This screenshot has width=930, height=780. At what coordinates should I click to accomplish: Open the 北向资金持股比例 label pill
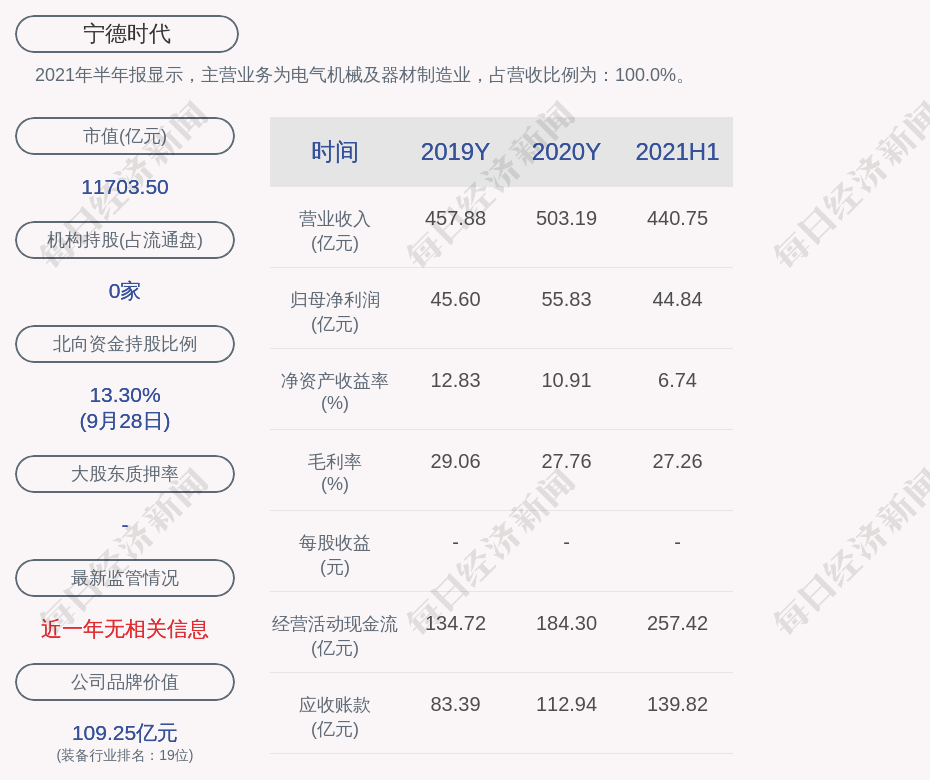[125, 344]
